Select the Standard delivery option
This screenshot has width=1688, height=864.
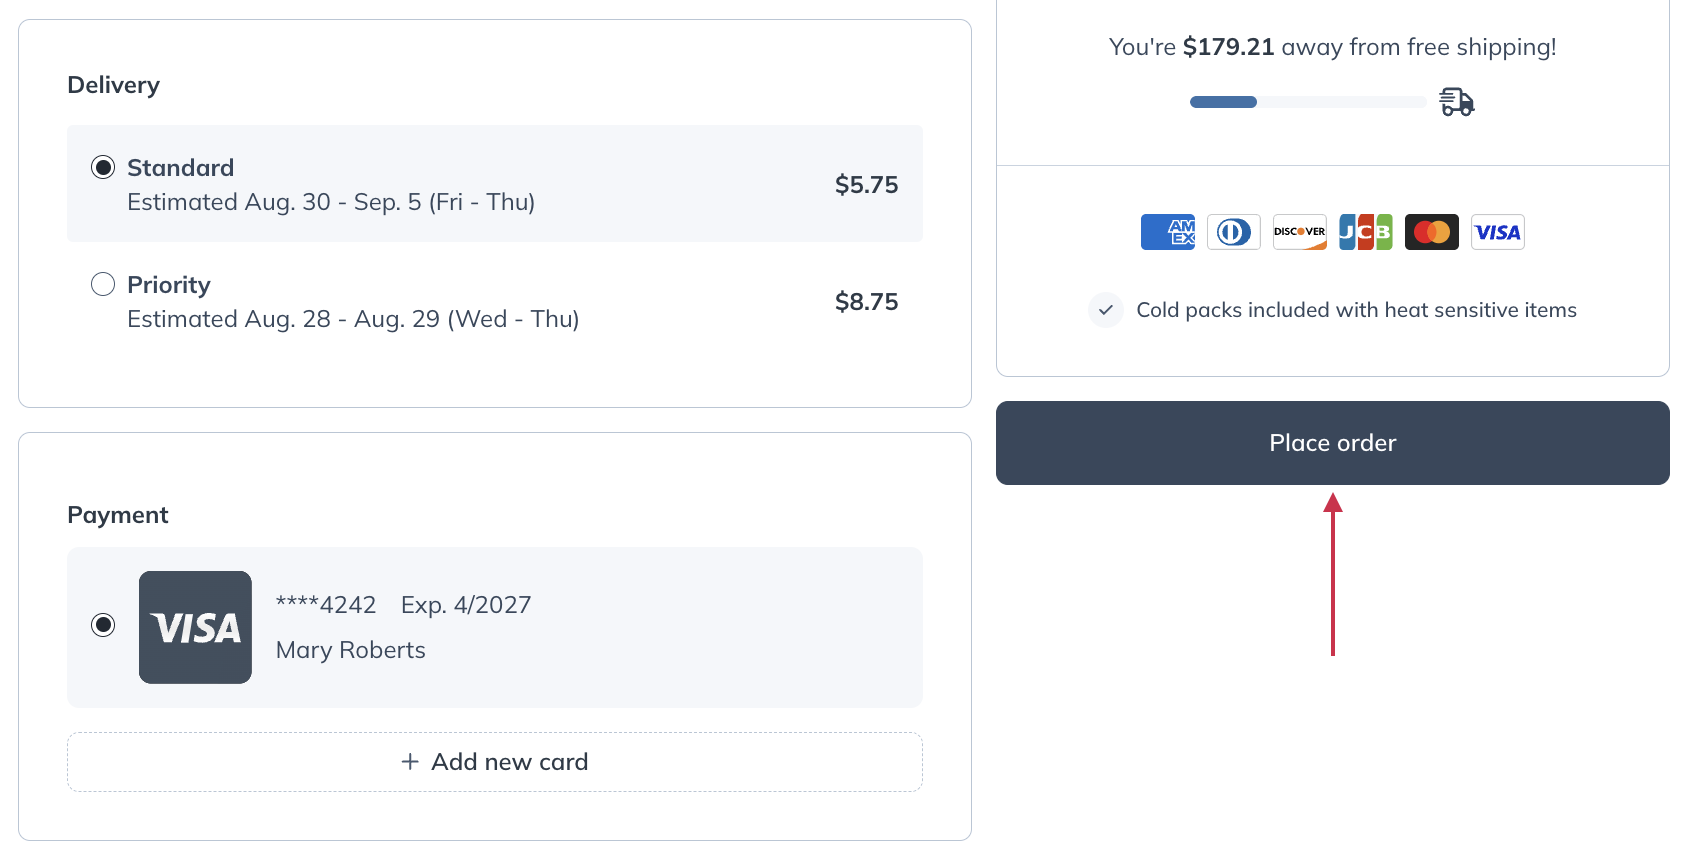click(x=103, y=167)
